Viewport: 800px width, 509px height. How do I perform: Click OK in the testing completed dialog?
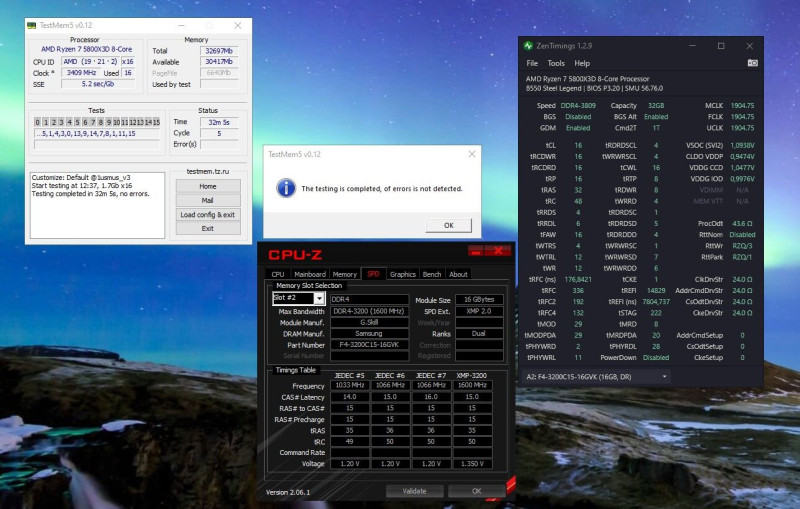(448, 225)
